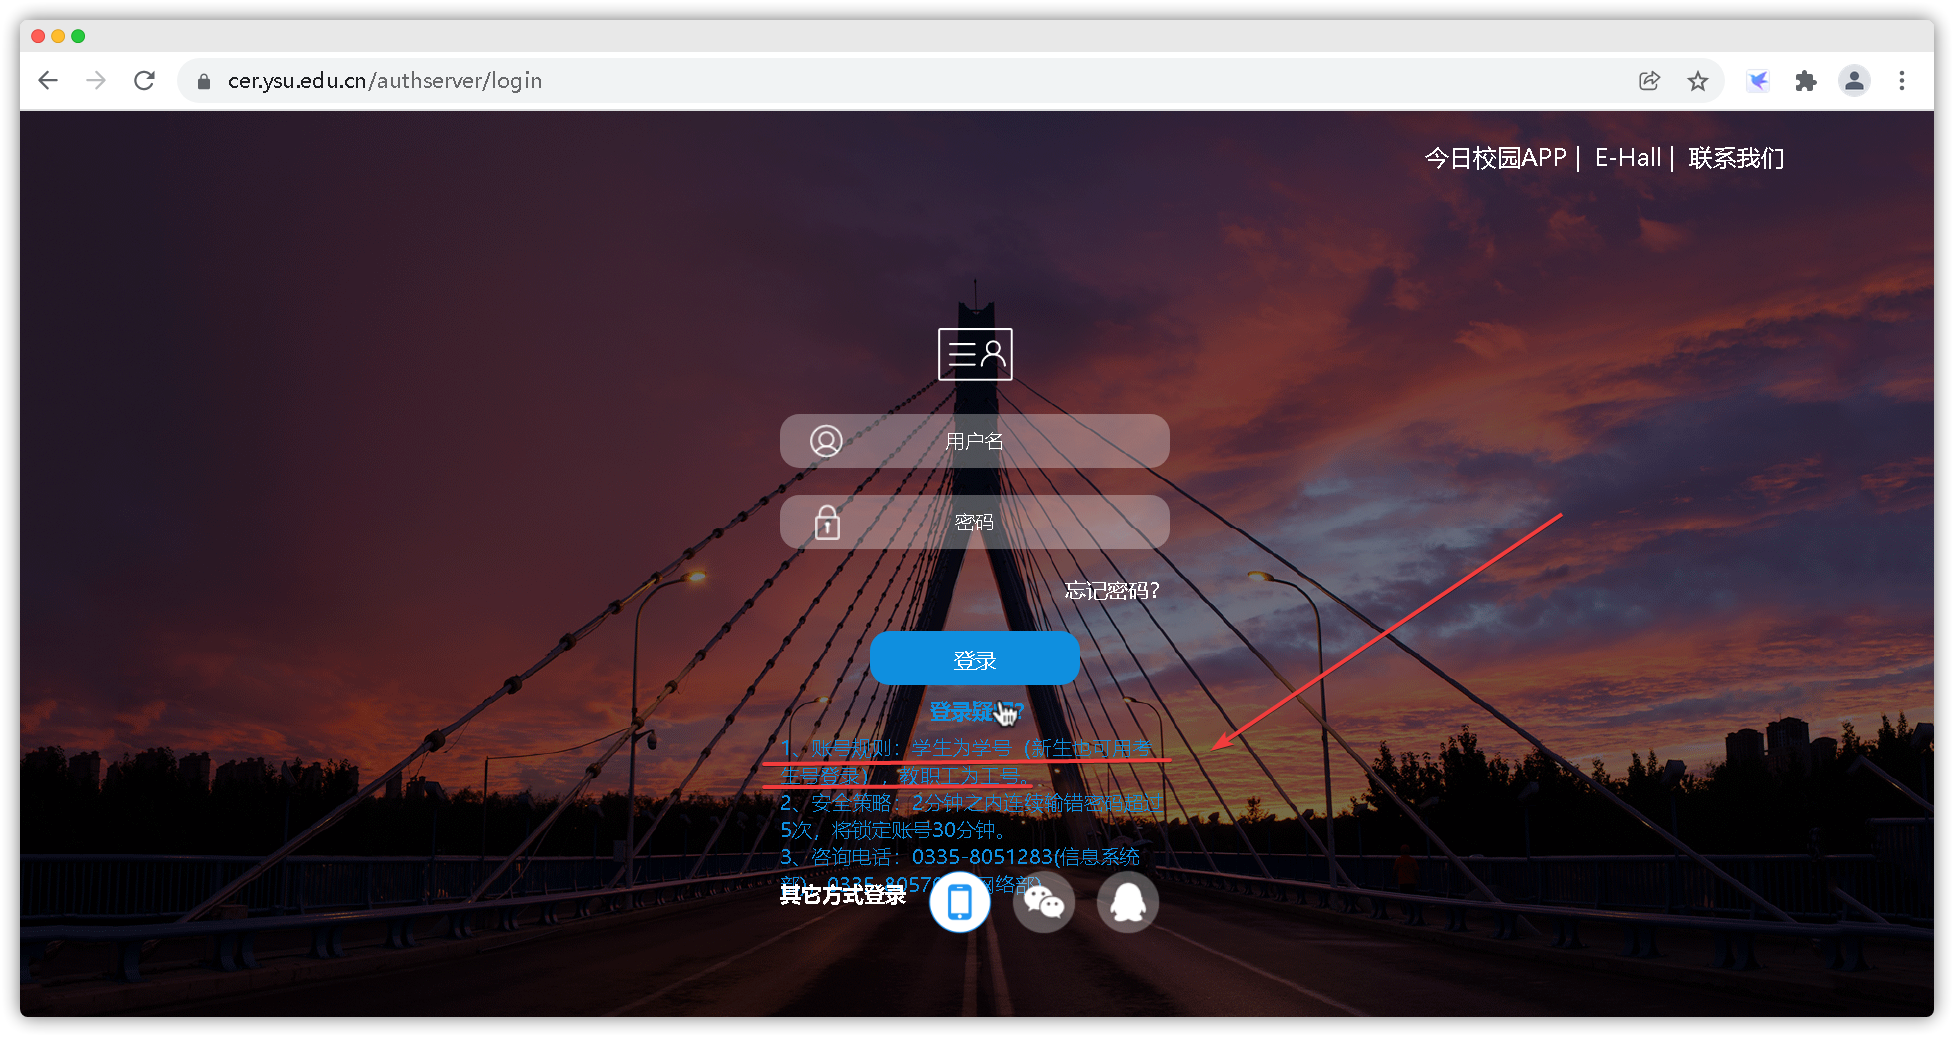Screen dimensions: 1954x1037
Task: Click the 忘记密码? link
Action: [x=1111, y=591]
